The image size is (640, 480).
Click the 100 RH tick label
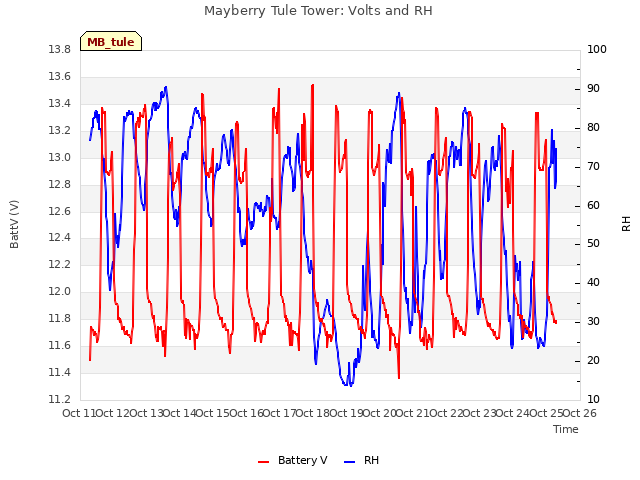[597, 50]
